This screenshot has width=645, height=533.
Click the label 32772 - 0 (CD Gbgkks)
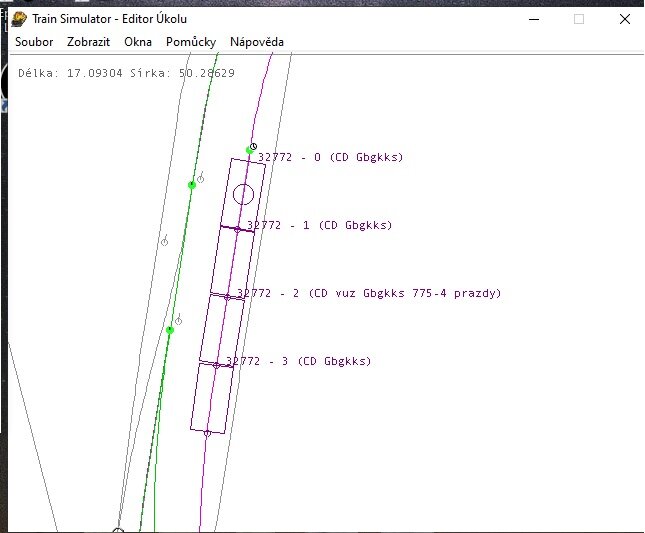click(330, 157)
